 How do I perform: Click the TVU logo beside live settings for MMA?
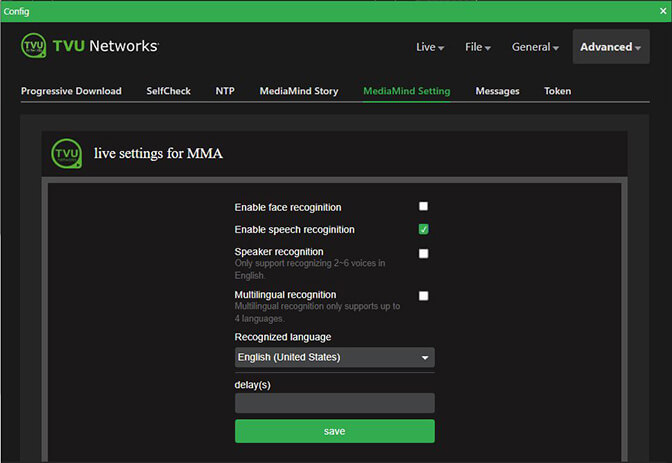66,153
